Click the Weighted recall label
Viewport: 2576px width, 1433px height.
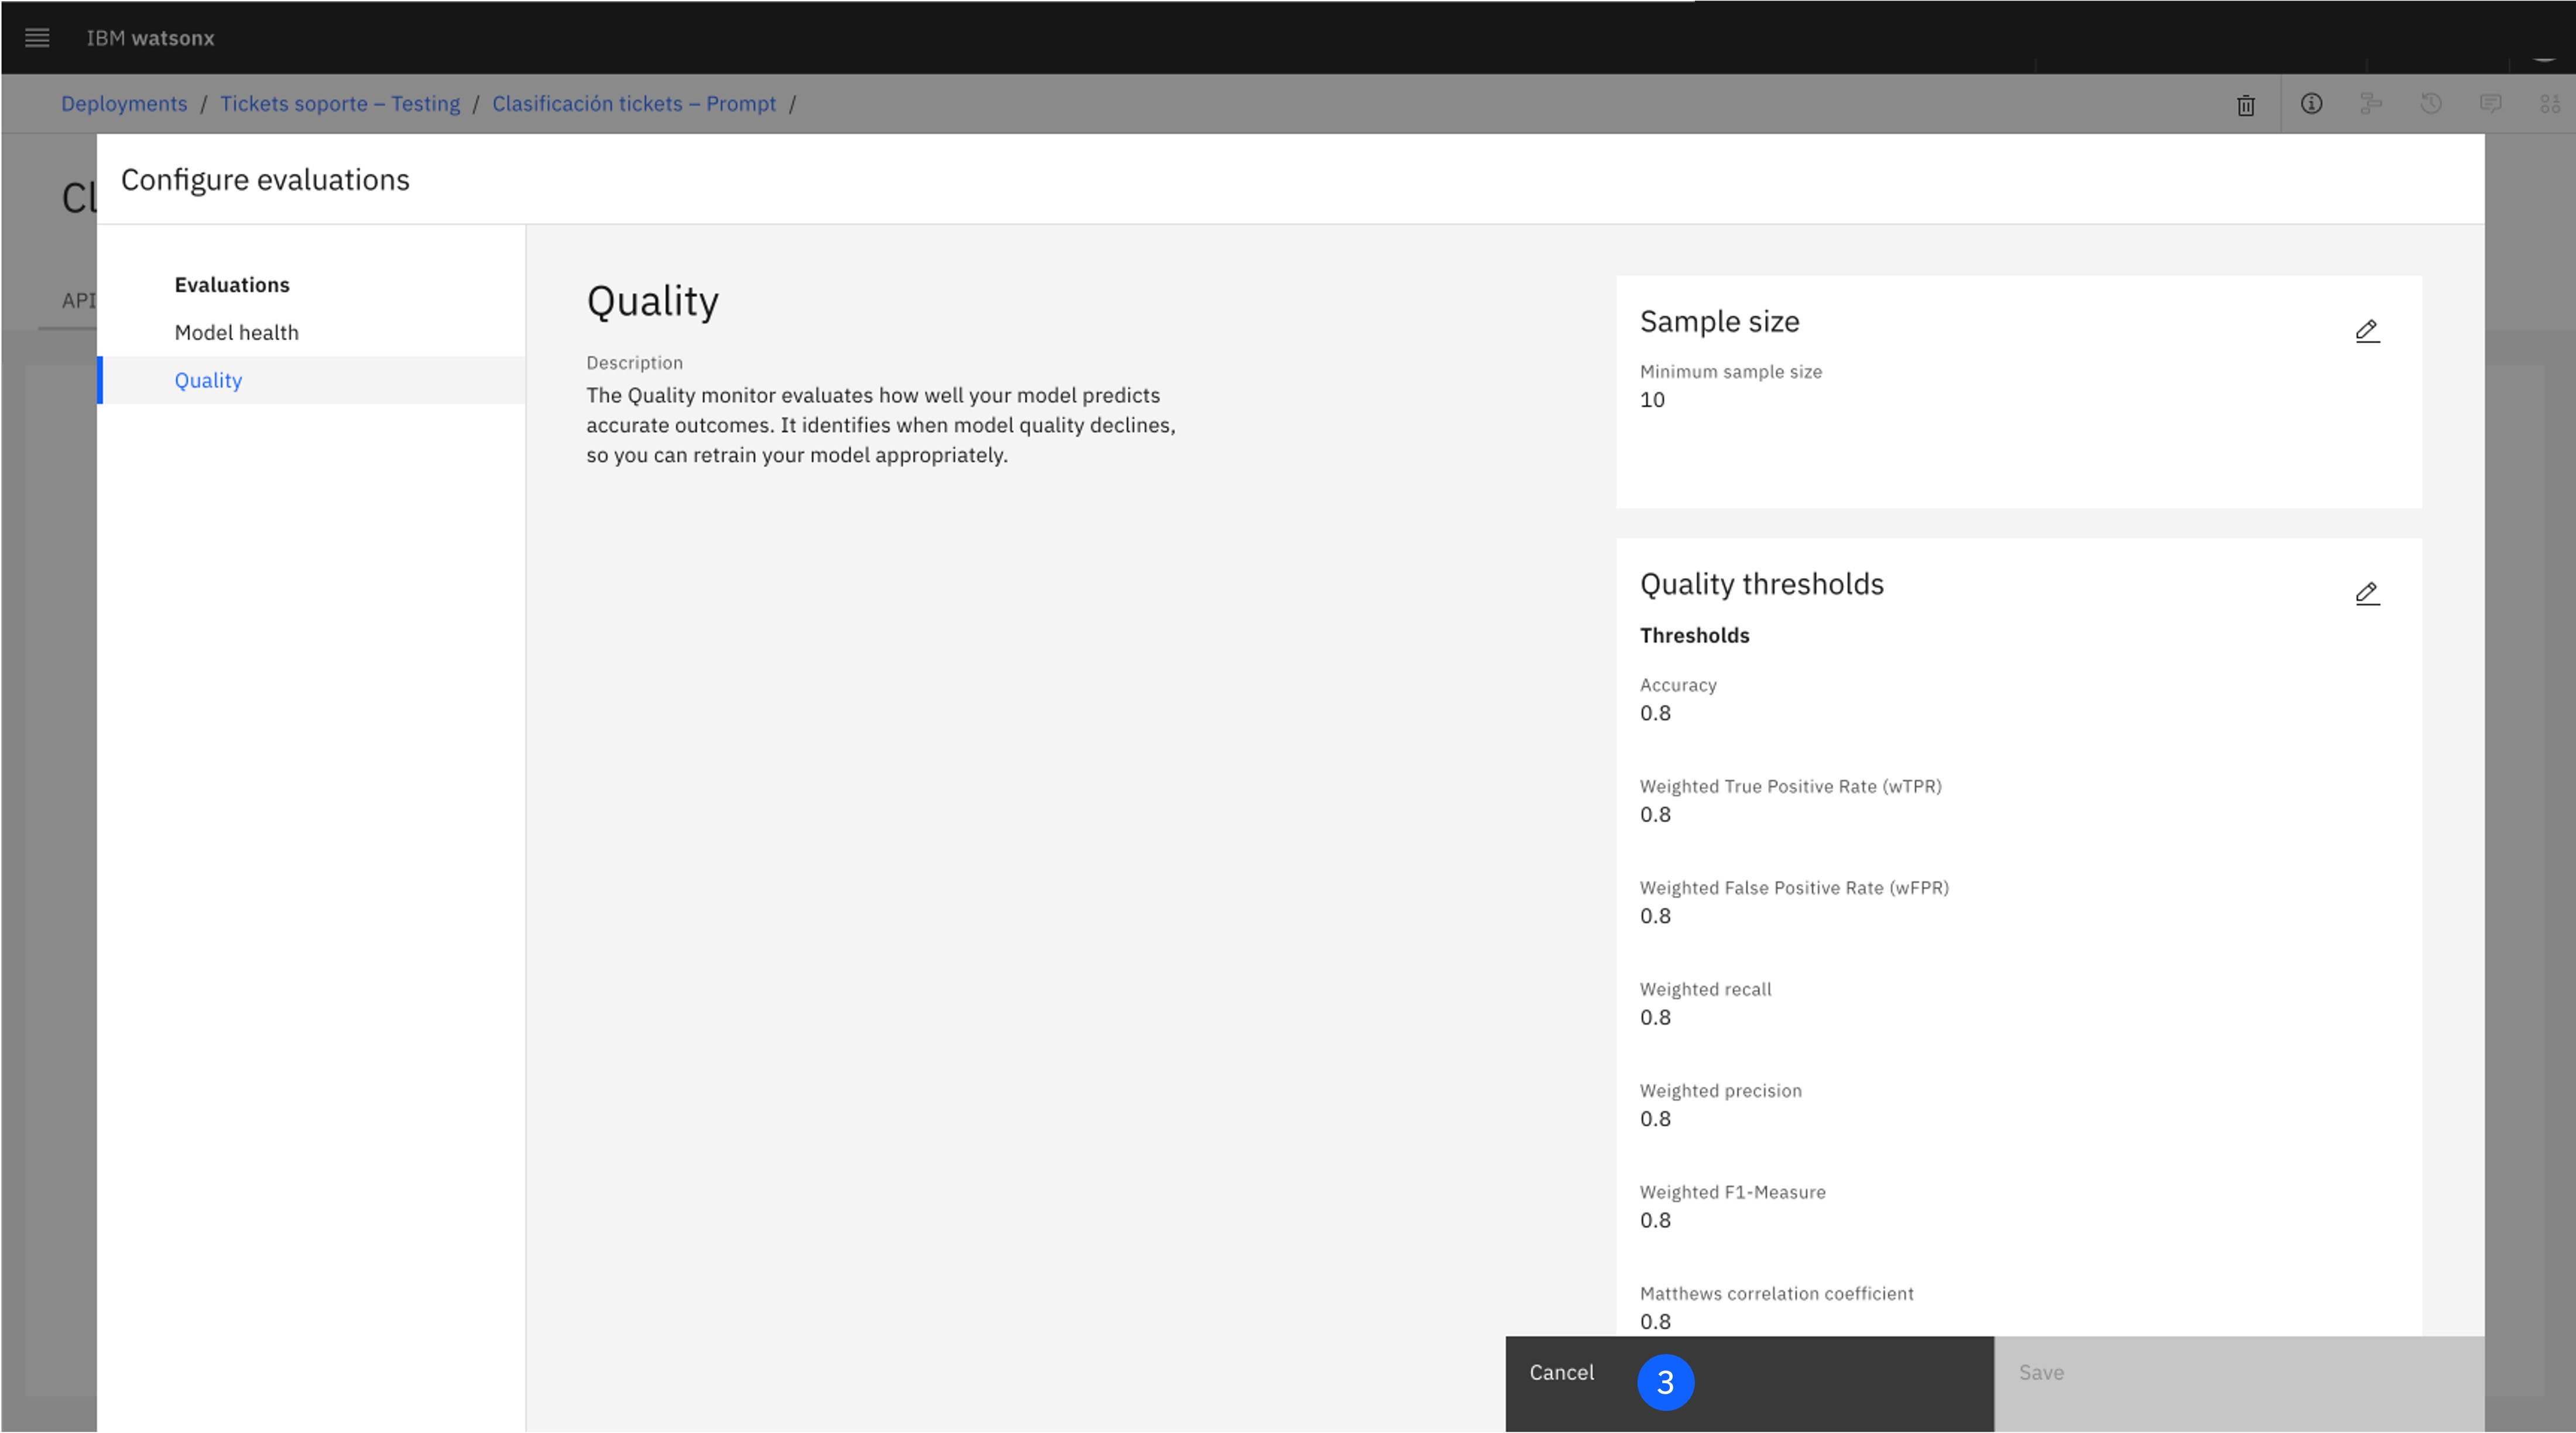coord(1705,990)
